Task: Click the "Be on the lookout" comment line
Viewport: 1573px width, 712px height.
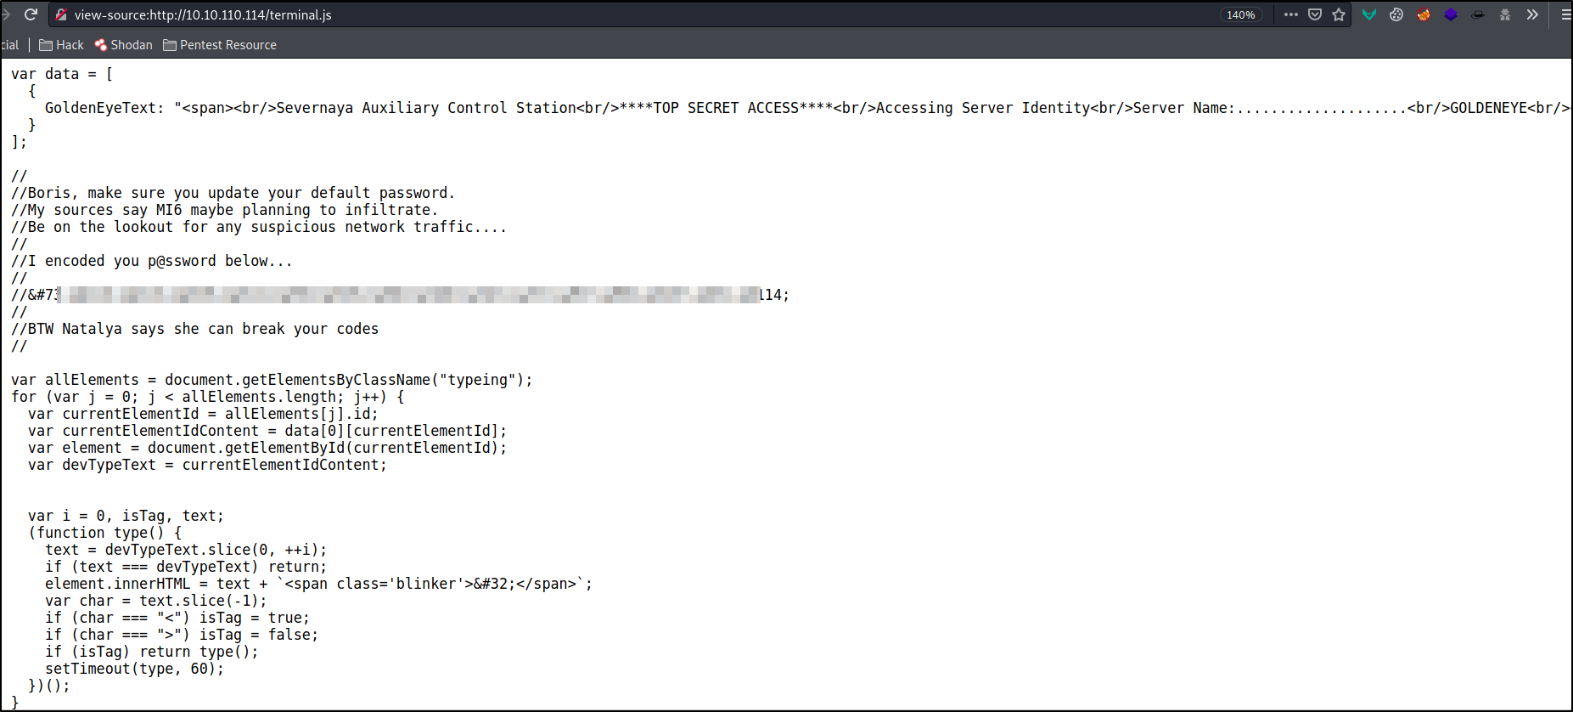Action: click(x=259, y=227)
